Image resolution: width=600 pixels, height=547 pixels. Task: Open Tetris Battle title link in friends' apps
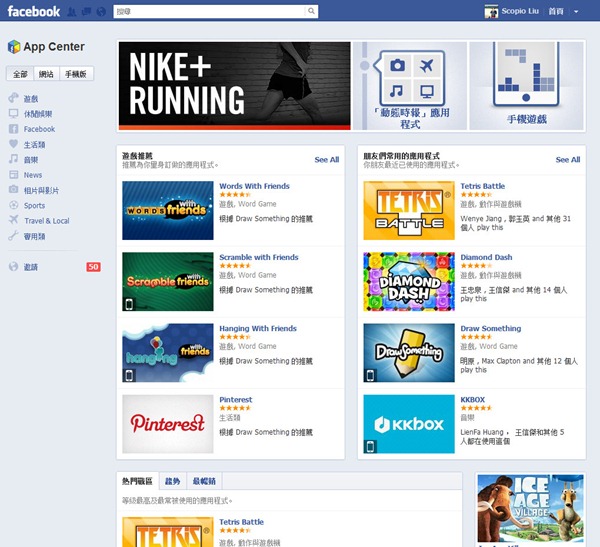(483, 186)
